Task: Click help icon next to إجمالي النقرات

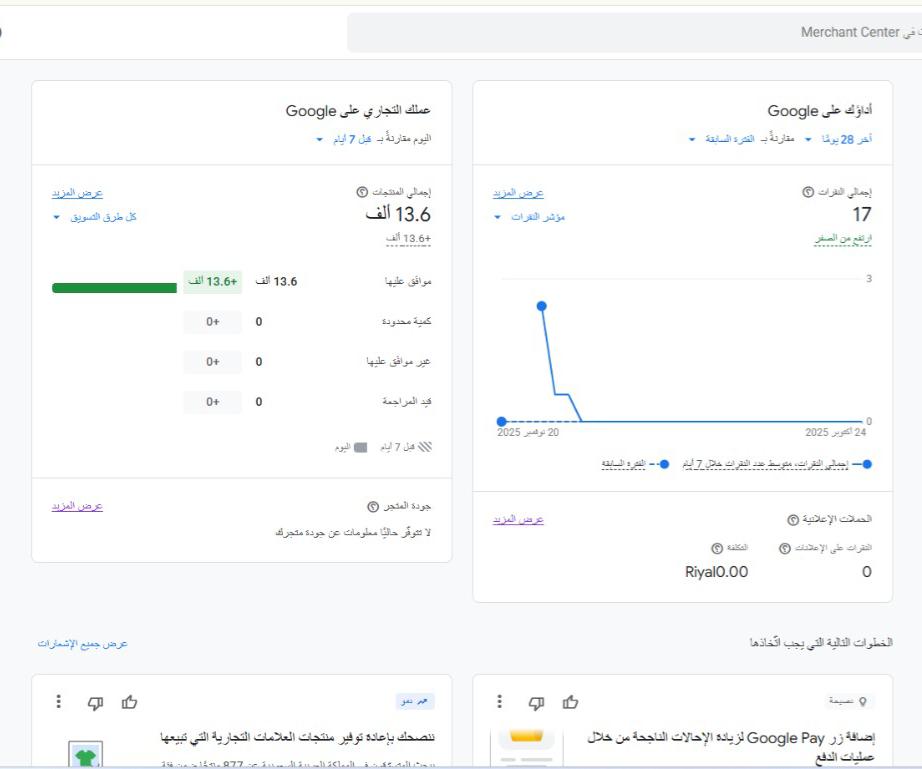Action: point(808,192)
